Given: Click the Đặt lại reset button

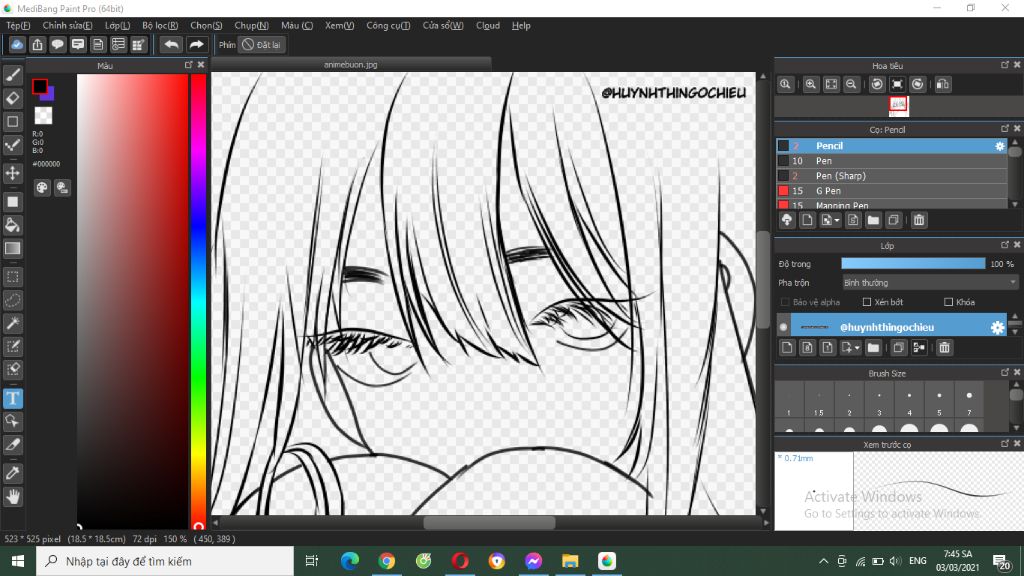Looking at the screenshot, I should click(x=261, y=44).
